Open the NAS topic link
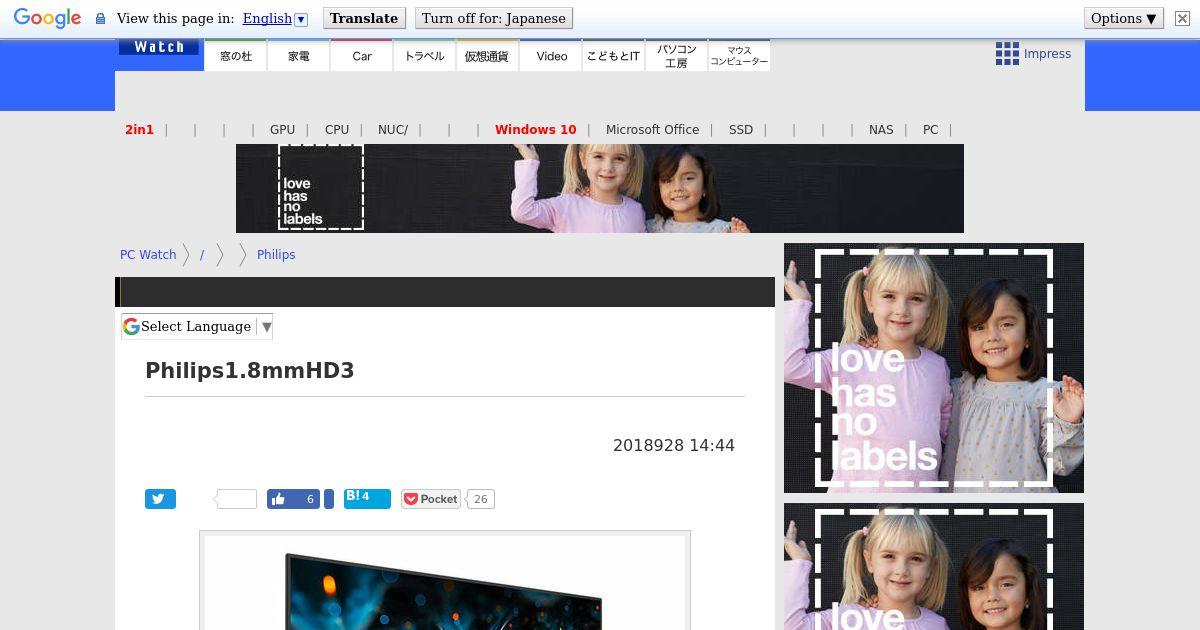Screen dimensions: 1200x630 pos(881,129)
